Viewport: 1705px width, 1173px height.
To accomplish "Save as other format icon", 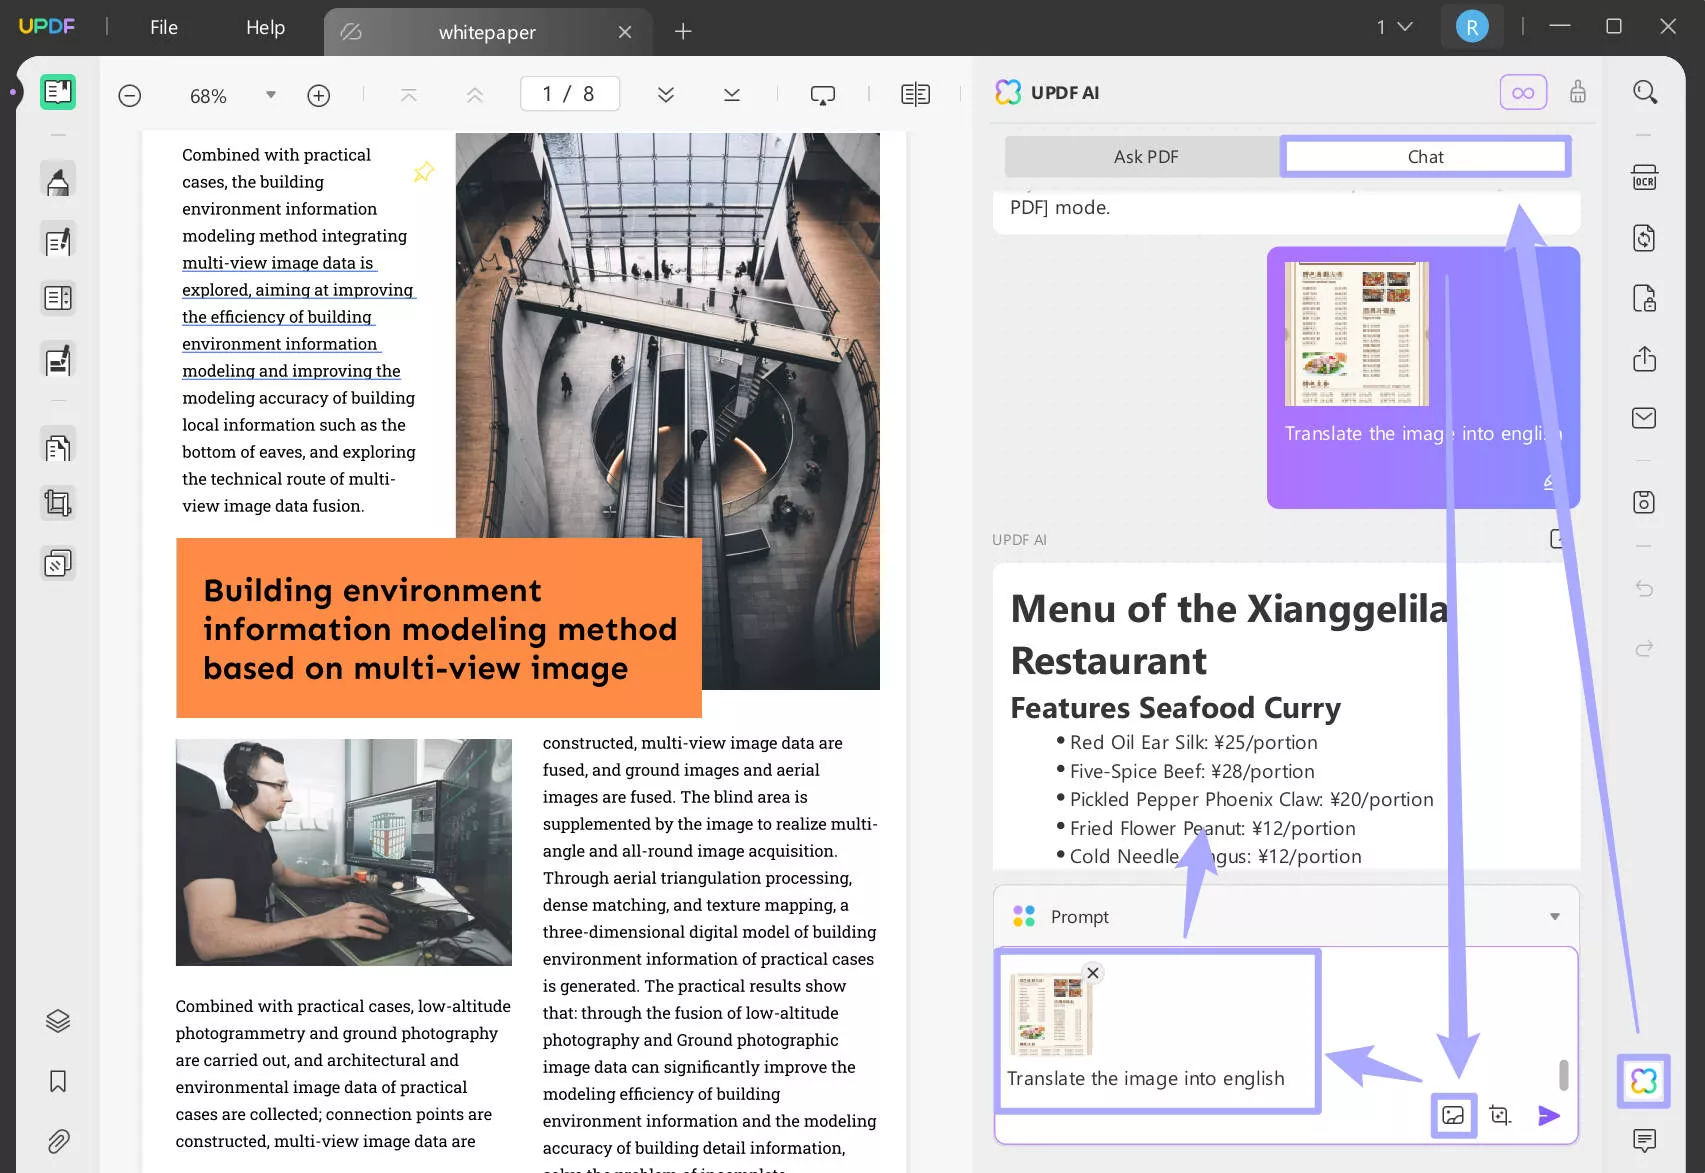I will [x=1645, y=502].
